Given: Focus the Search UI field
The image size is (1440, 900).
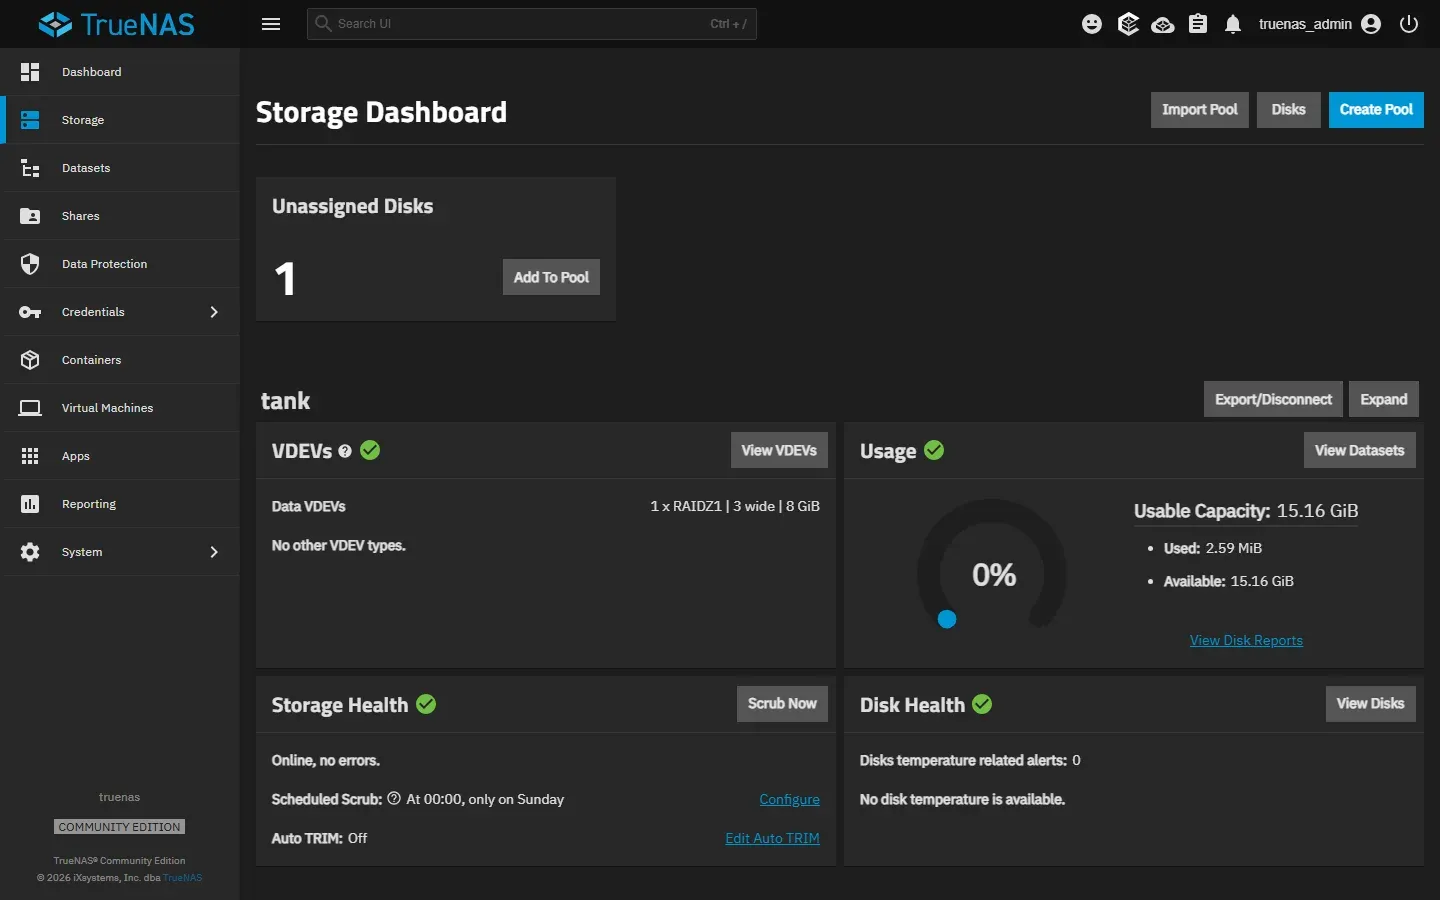Looking at the screenshot, I should coord(532,24).
